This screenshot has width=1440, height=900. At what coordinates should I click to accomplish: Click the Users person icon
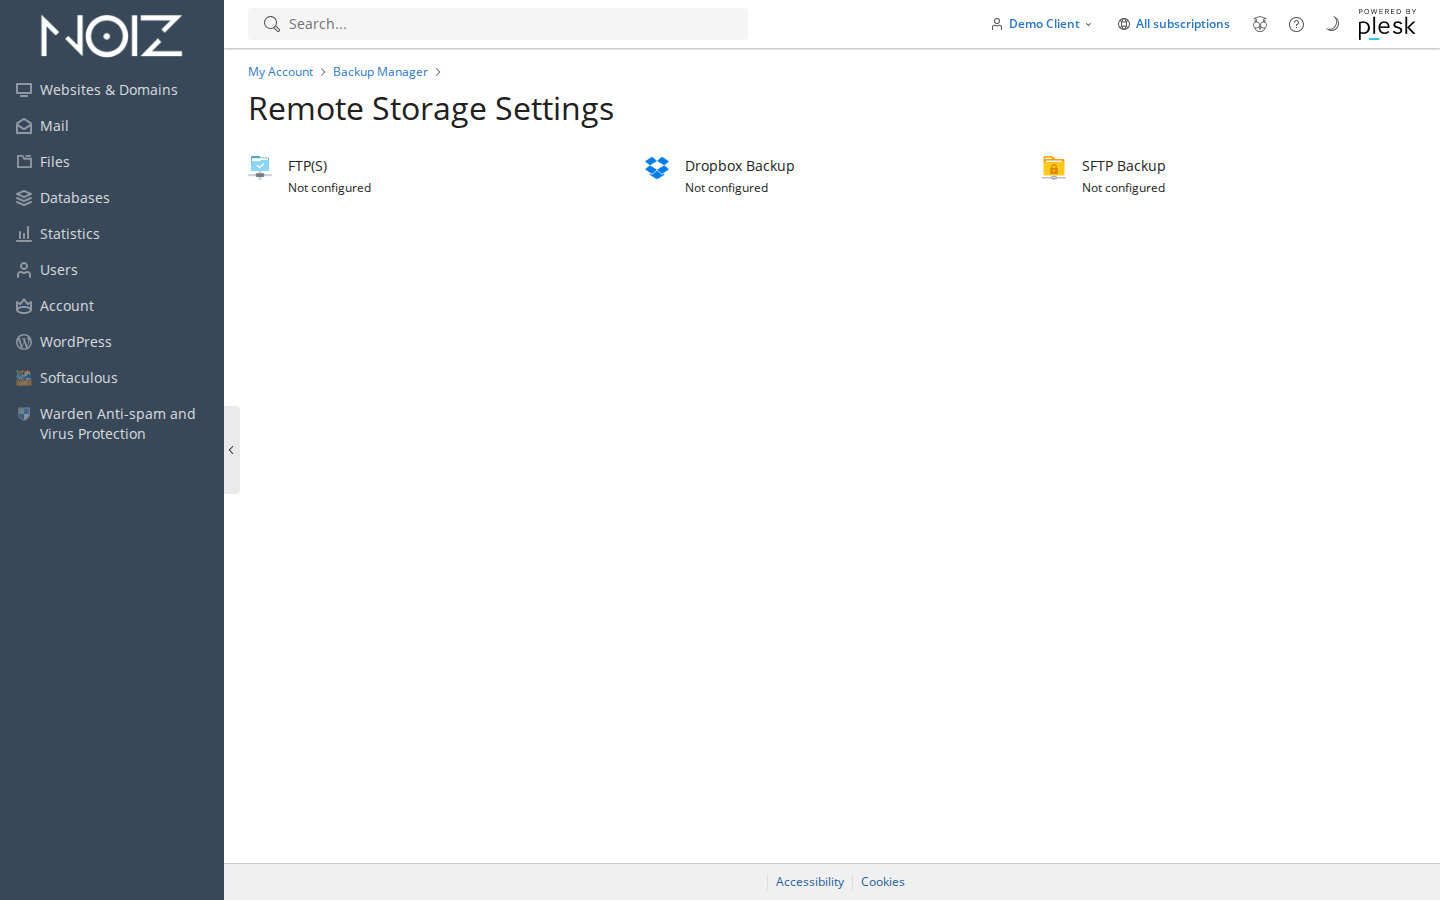24,270
